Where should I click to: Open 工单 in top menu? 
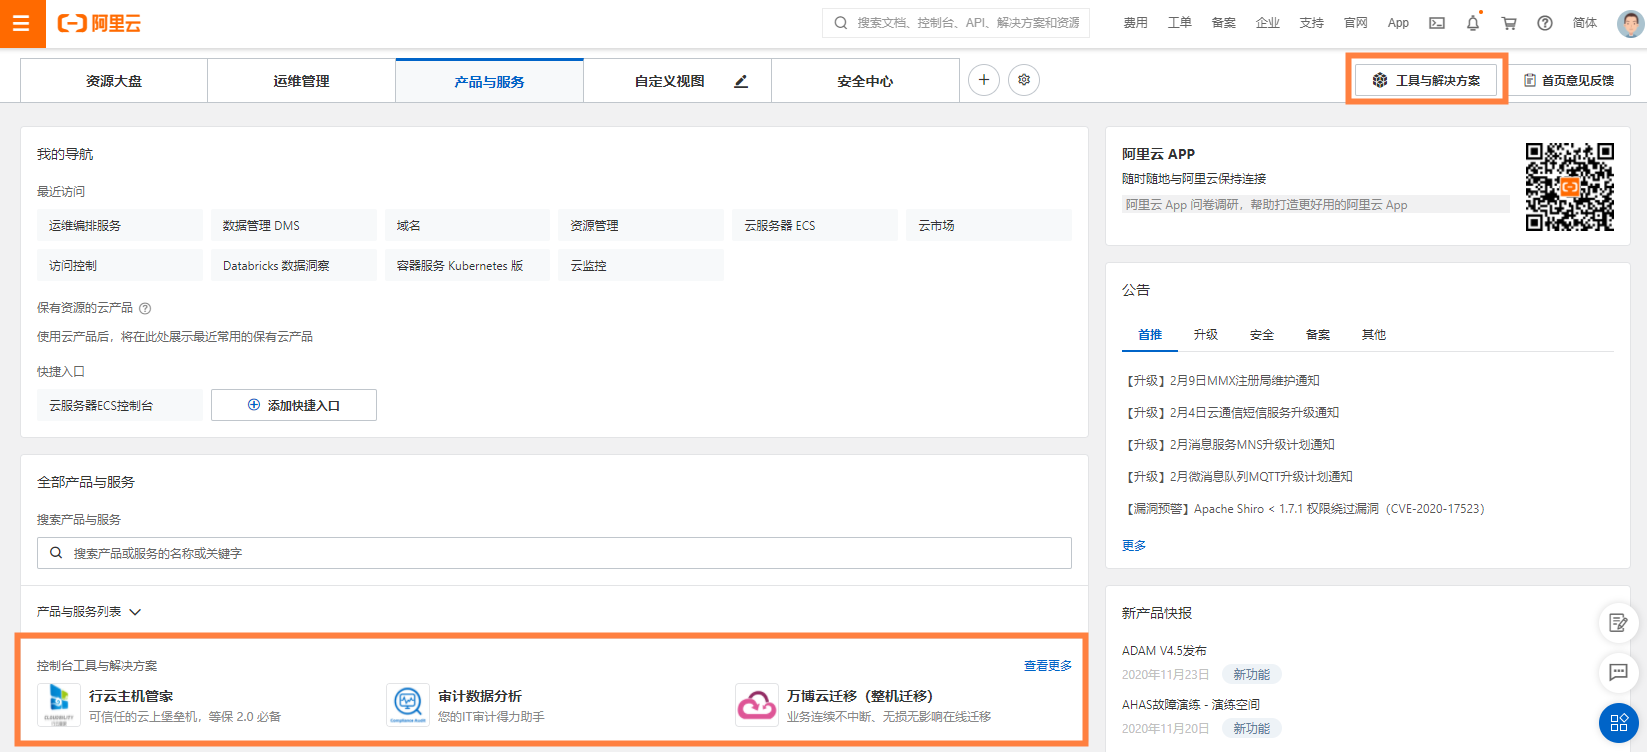click(x=1179, y=23)
